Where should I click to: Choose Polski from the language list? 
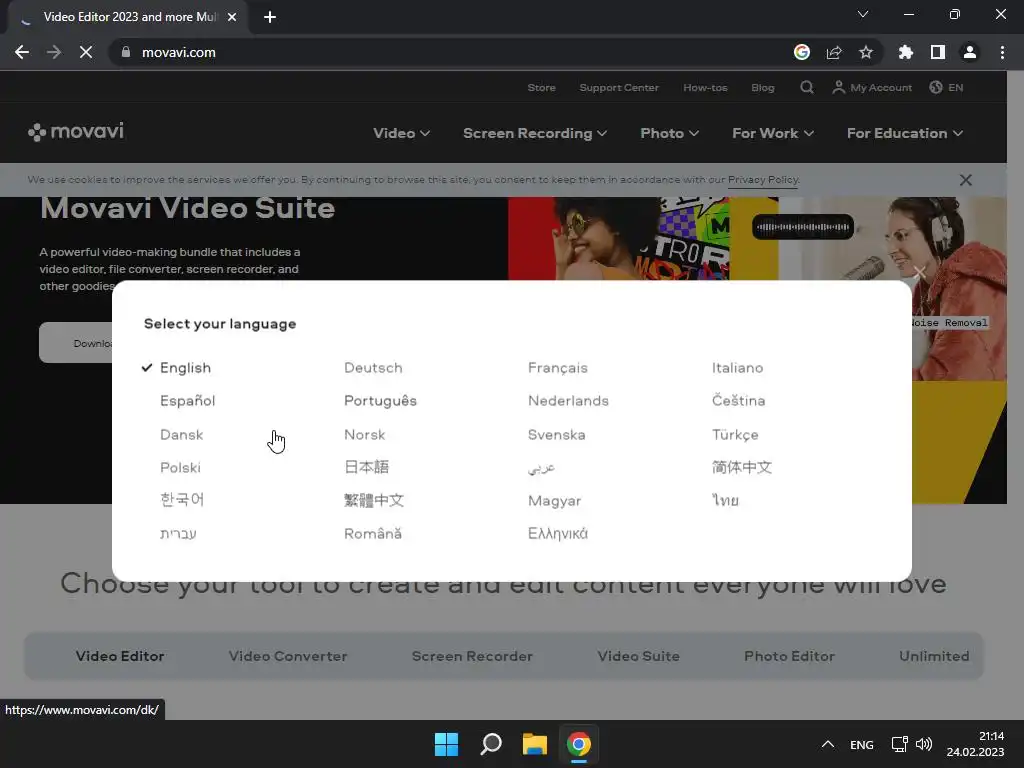click(180, 468)
